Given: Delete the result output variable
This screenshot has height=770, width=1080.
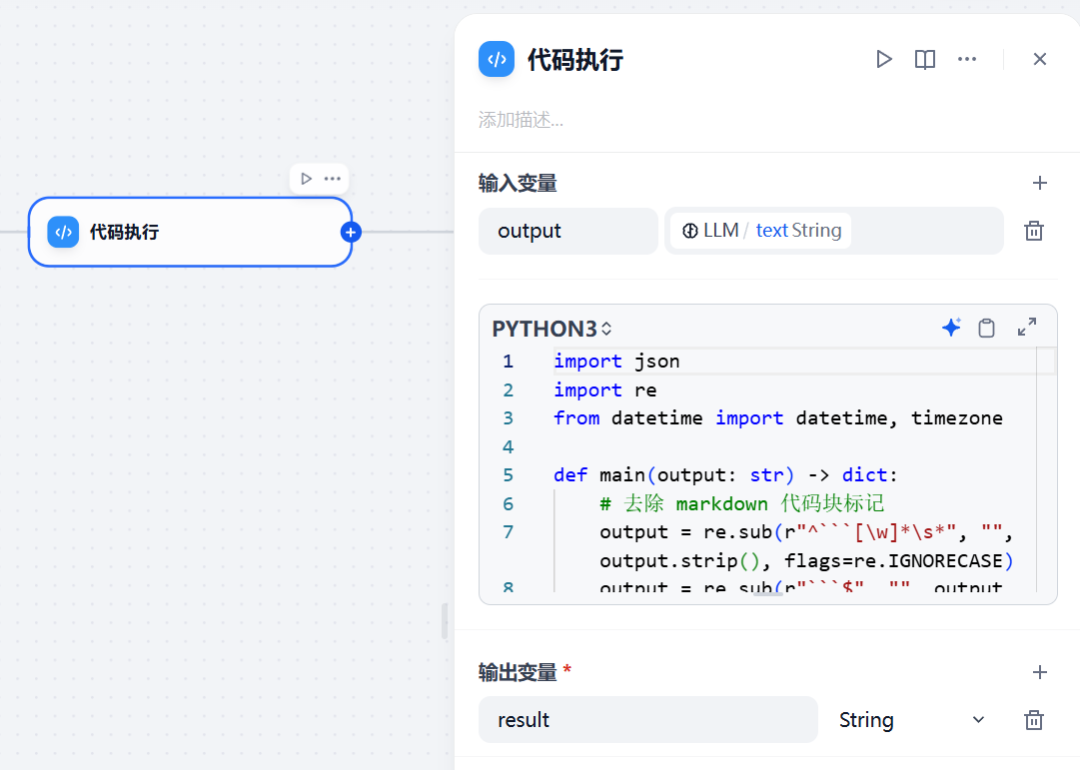Looking at the screenshot, I should tap(1033, 720).
